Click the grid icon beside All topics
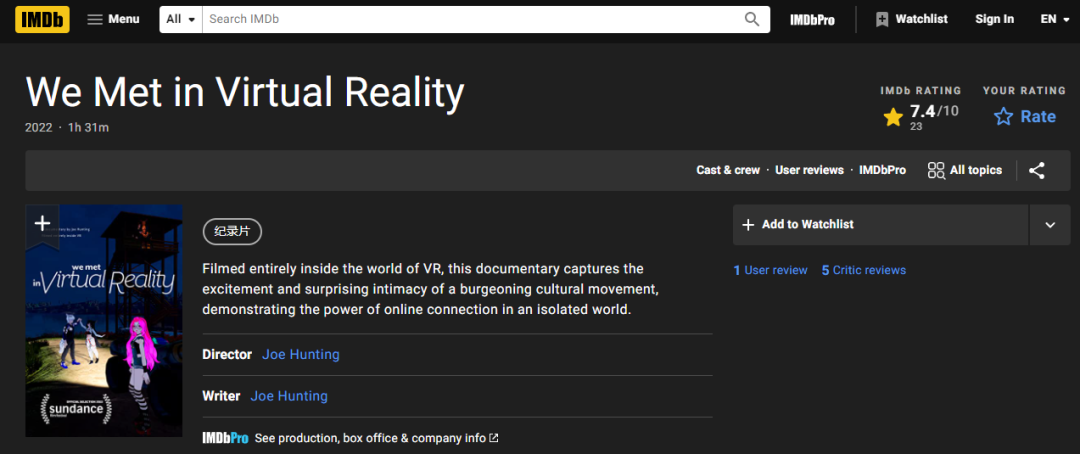The height and width of the screenshot is (454, 1080). click(x=936, y=170)
